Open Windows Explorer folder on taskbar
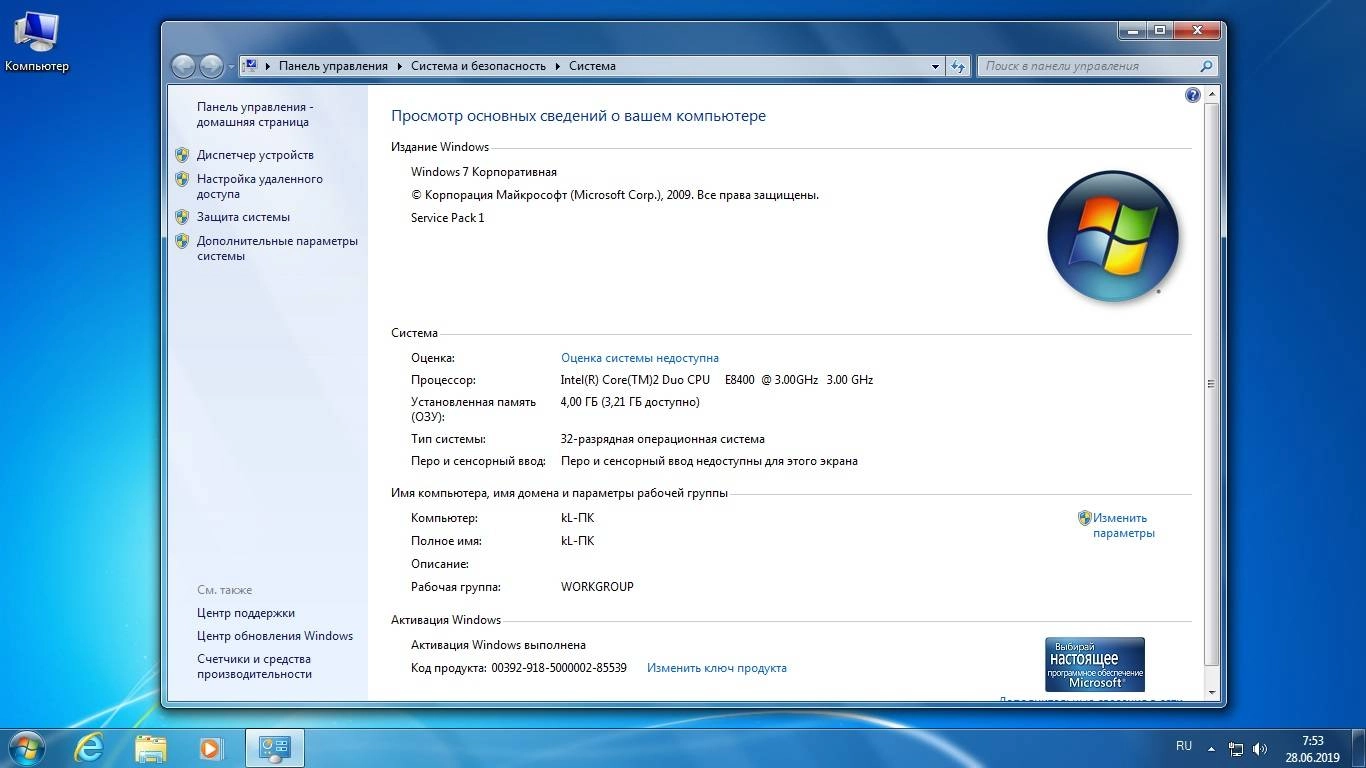 coord(151,747)
